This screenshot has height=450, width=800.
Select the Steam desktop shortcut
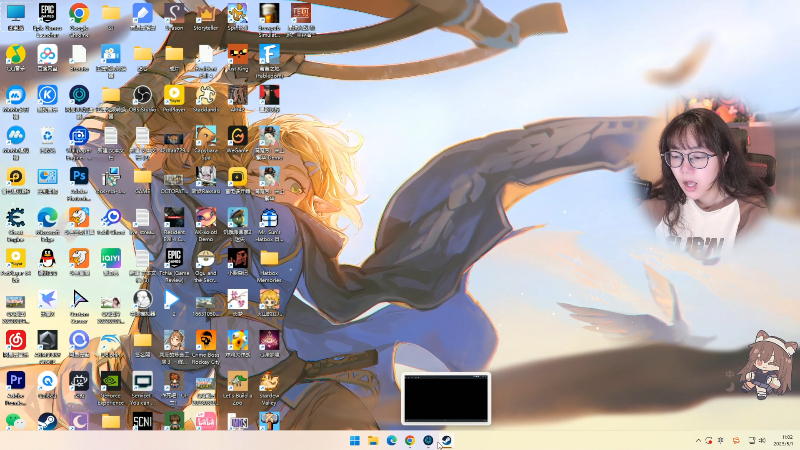click(x=47, y=421)
